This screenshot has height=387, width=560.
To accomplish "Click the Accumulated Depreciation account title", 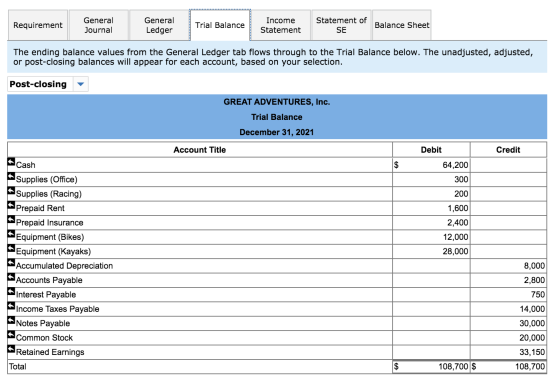I will [x=64, y=266].
